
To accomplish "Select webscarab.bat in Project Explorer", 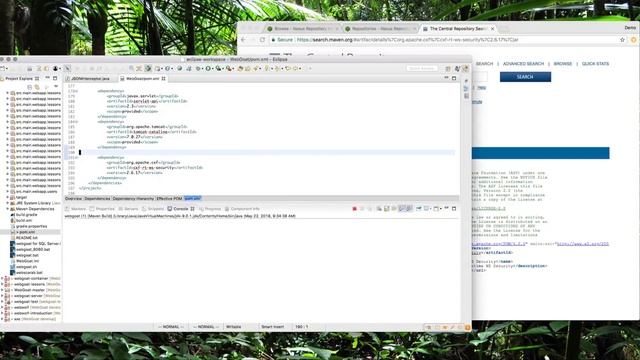I will [29, 272].
